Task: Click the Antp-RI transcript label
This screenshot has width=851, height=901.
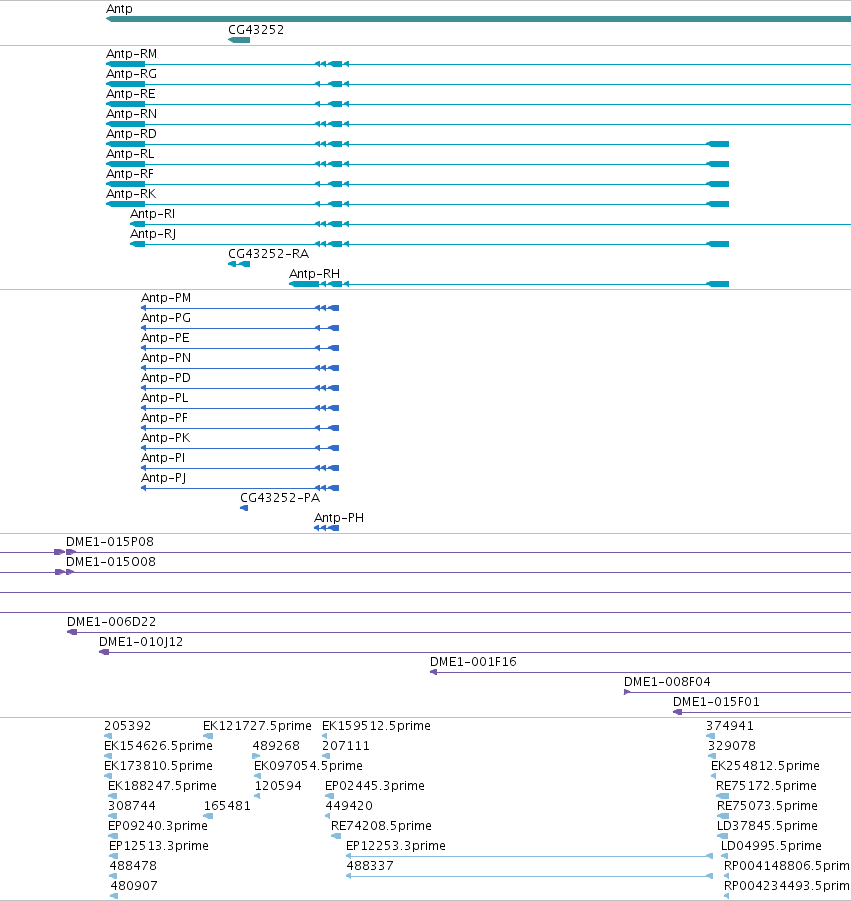Action: pyautogui.click(x=152, y=214)
